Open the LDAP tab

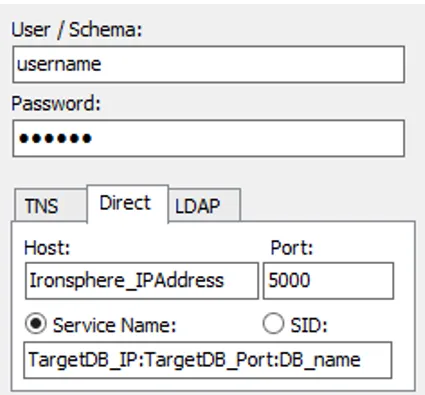(205, 205)
